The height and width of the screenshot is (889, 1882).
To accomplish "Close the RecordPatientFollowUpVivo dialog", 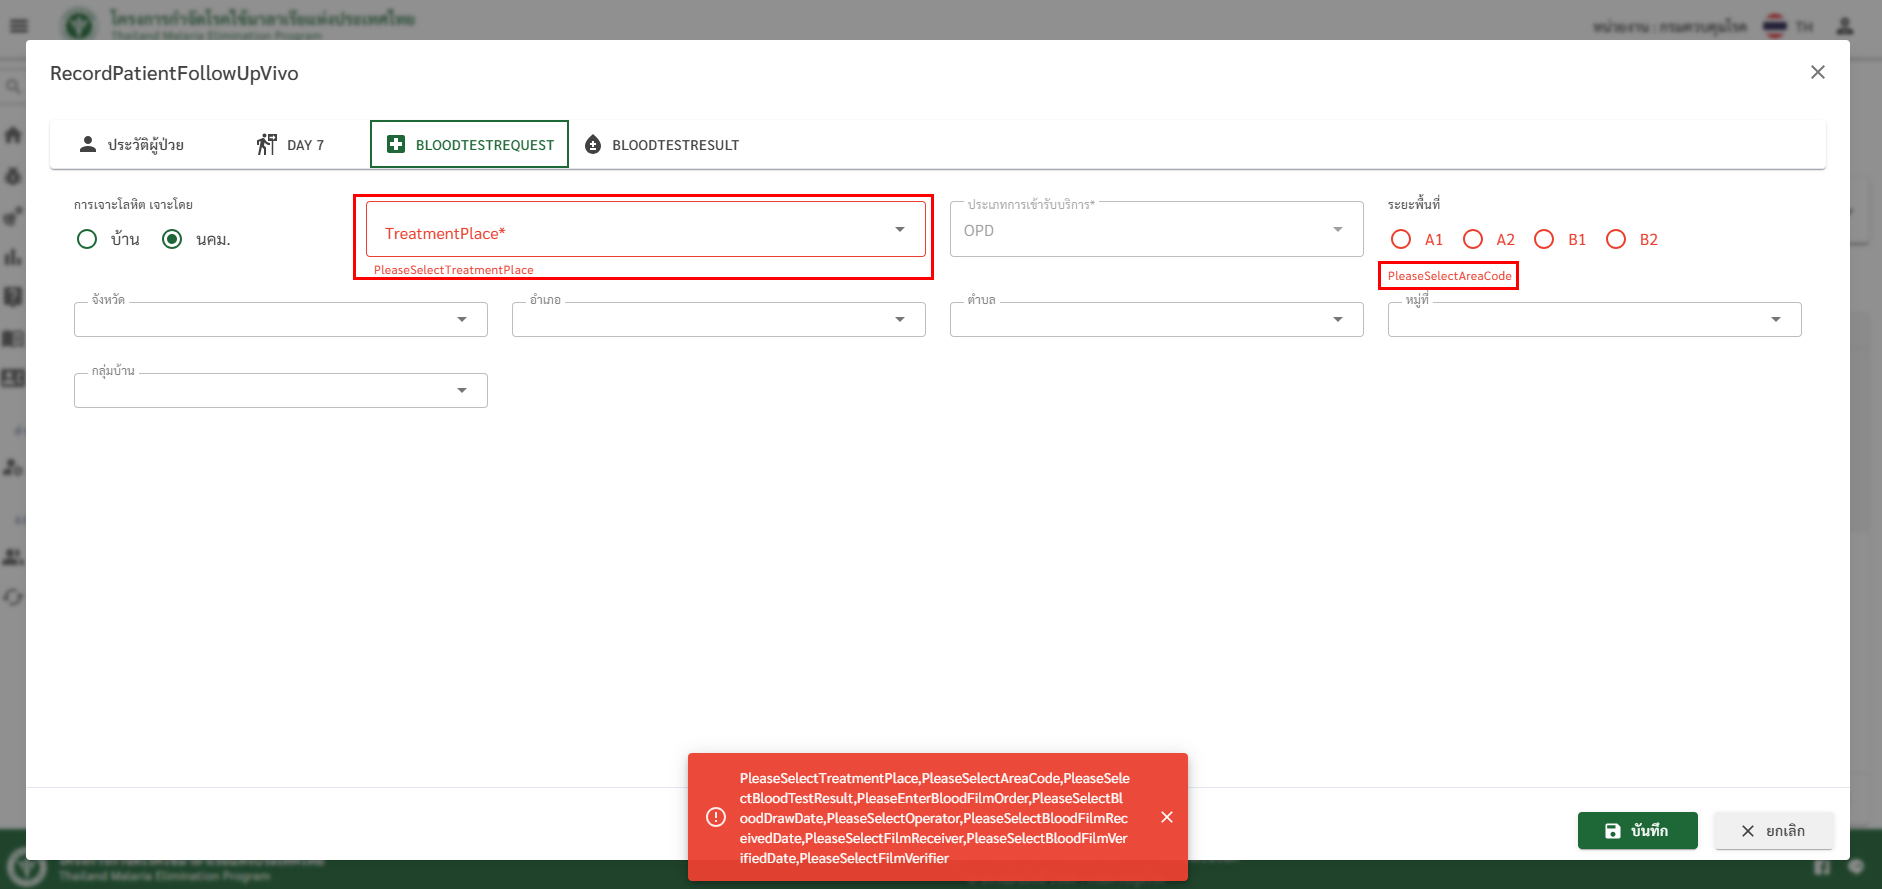I will (1817, 72).
